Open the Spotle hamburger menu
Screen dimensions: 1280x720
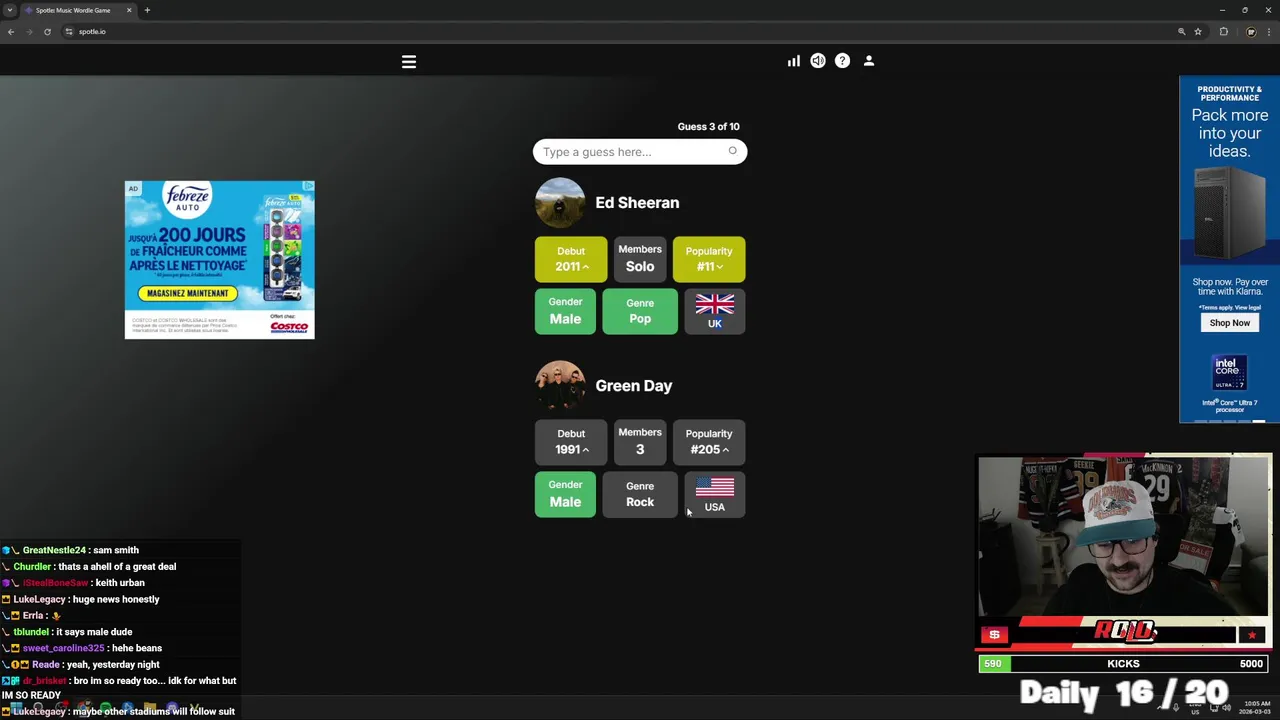pos(409,62)
